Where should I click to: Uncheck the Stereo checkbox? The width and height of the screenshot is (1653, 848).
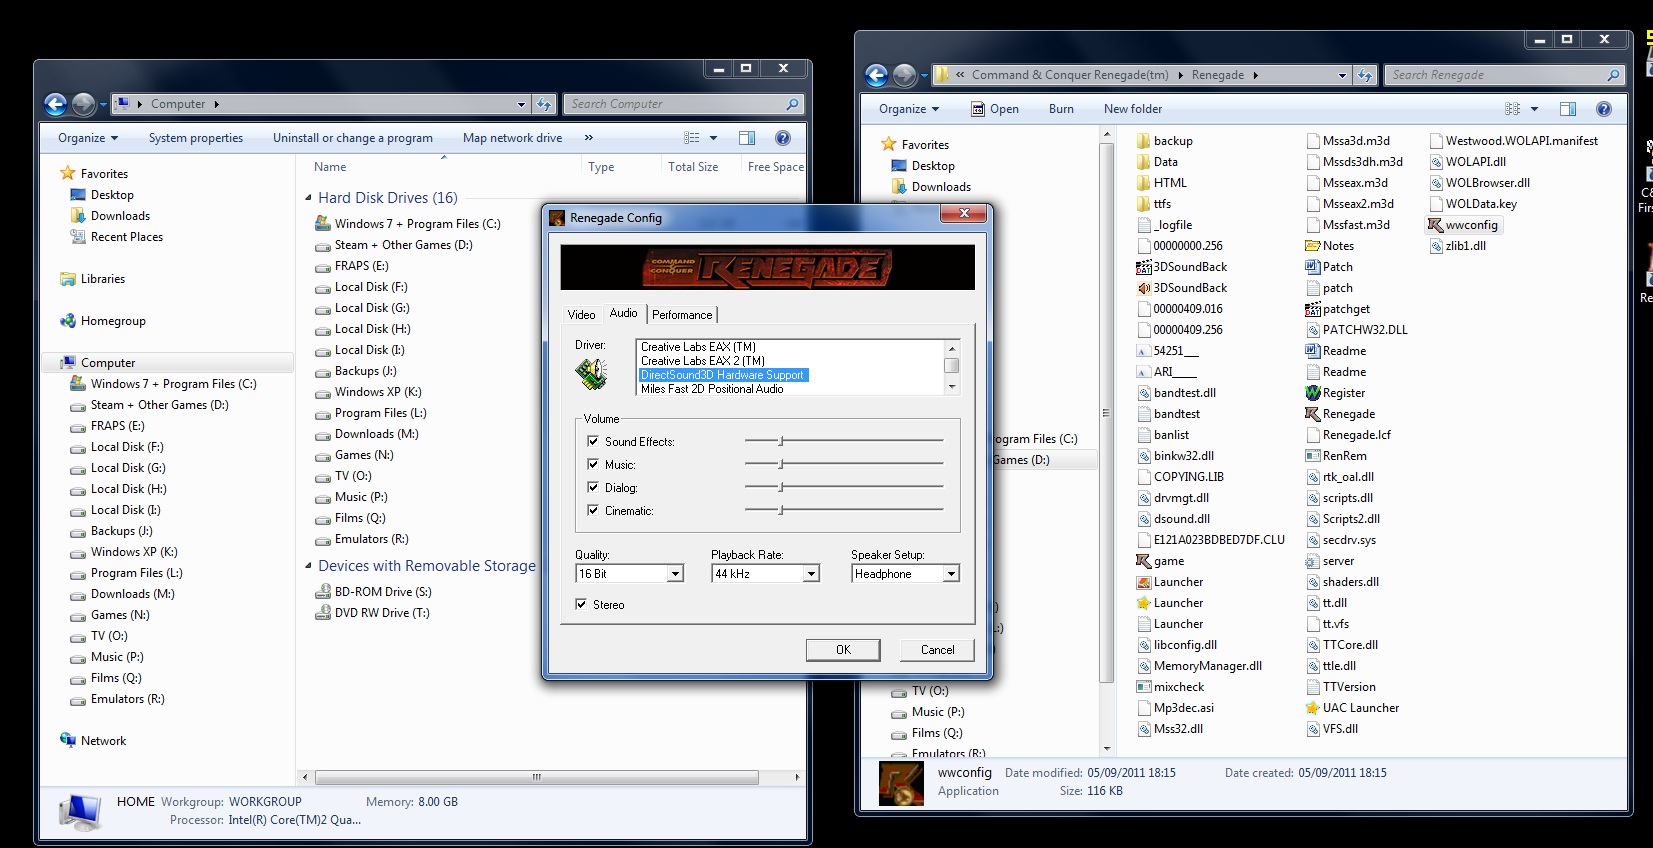click(581, 604)
